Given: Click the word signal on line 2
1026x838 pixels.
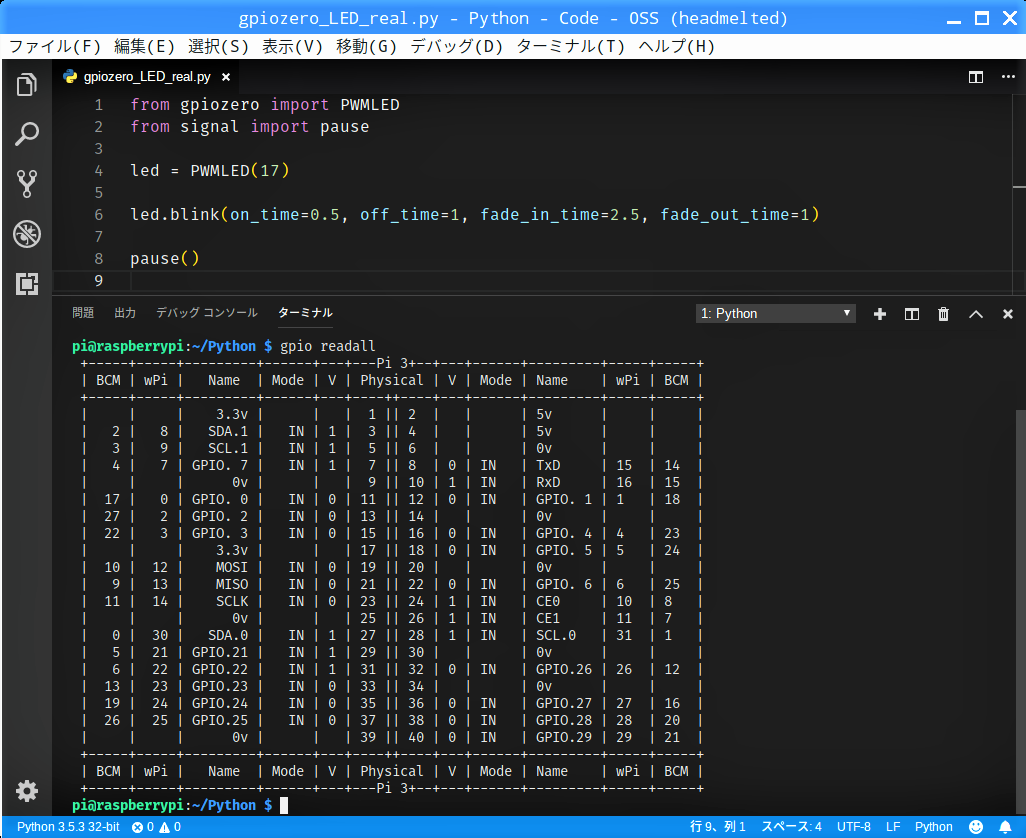Looking at the screenshot, I should tap(209, 127).
